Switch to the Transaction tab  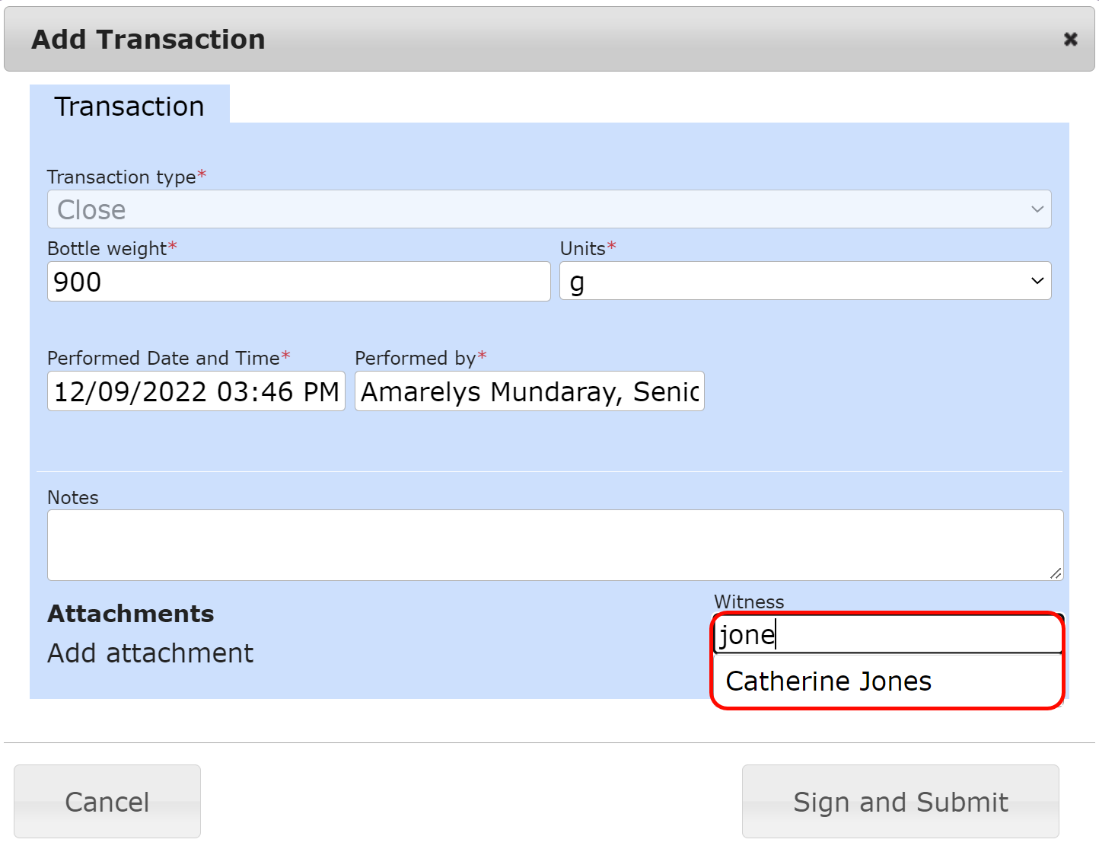click(129, 106)
